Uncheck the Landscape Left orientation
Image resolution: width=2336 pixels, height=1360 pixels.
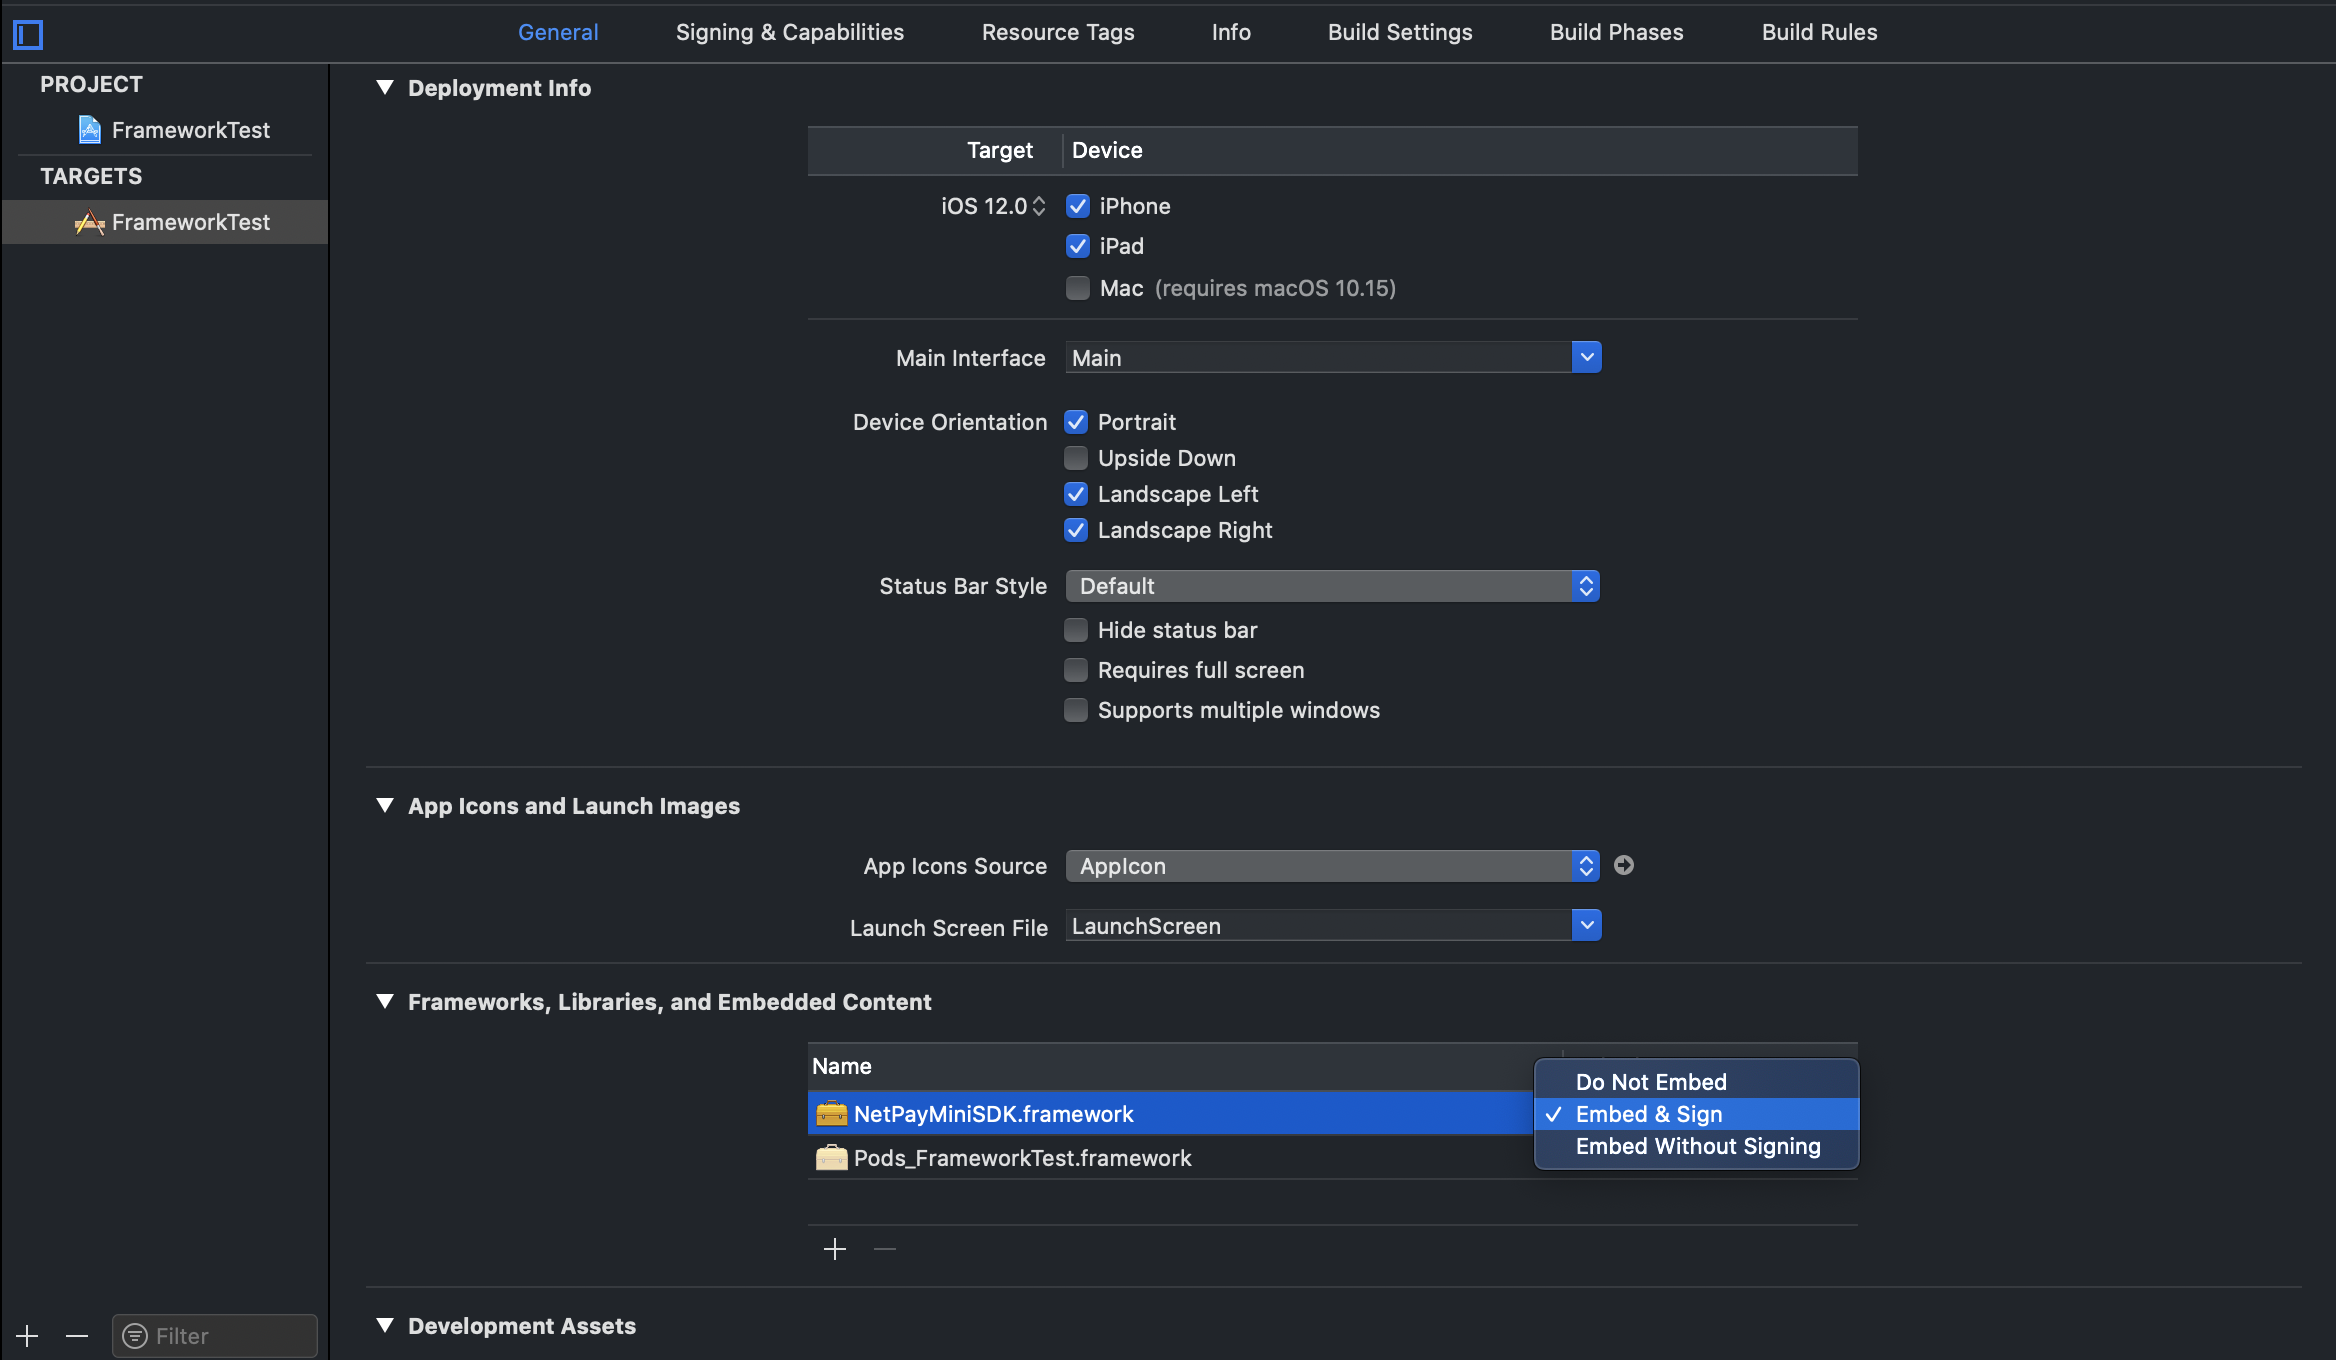[x=1076, y=494]
